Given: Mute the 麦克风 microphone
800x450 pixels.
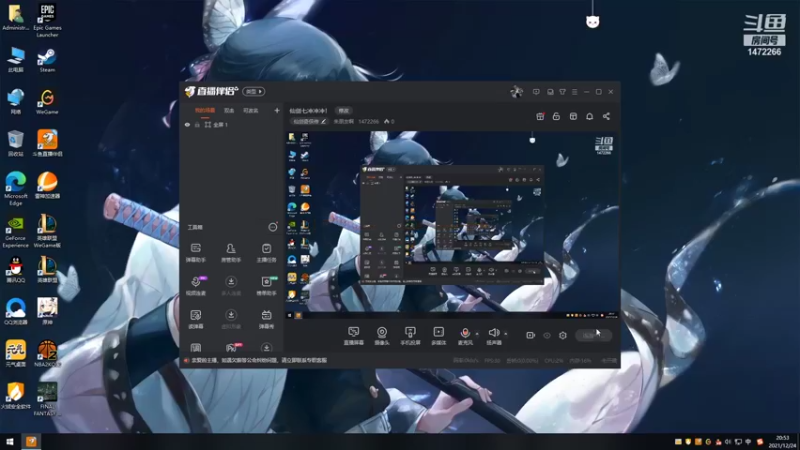Looking at the screenshot, I should click(465, 336).
